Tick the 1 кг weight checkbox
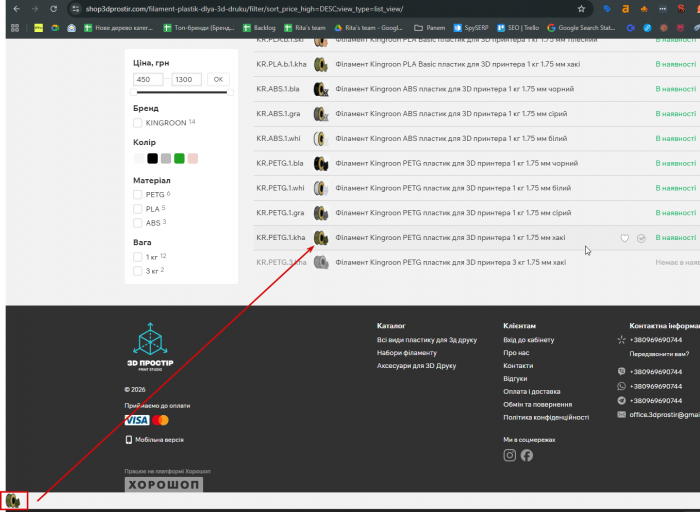 (x=138, y=257)
